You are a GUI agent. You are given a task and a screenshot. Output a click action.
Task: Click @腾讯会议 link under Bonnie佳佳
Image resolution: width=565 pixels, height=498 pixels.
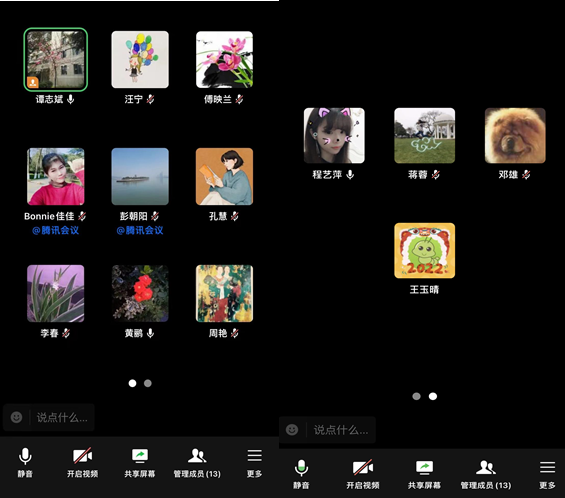(x=55, y=230)
